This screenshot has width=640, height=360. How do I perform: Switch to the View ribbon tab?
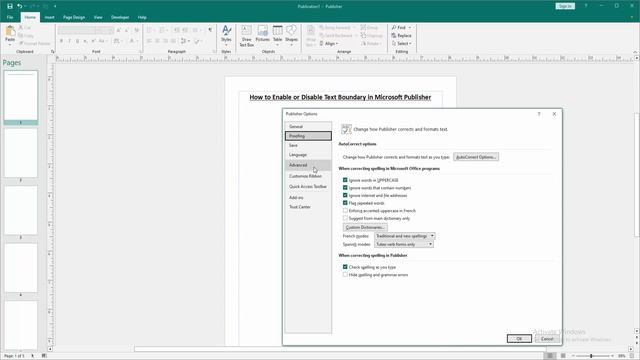[98, 17]
